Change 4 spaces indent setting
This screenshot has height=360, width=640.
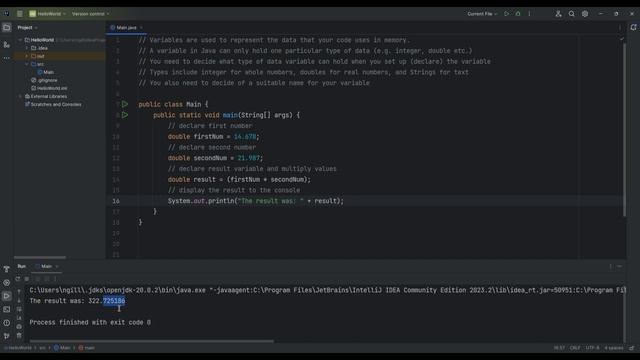pos(614,348)
